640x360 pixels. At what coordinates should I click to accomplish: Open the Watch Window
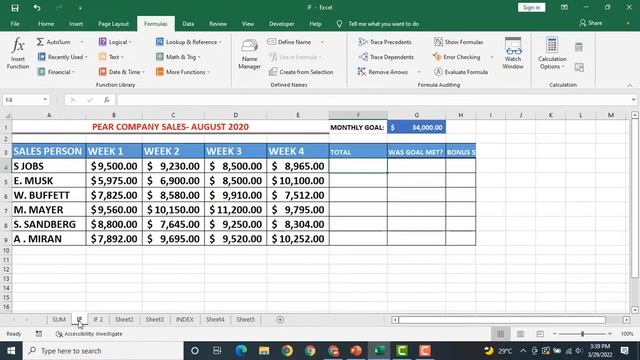513,53
